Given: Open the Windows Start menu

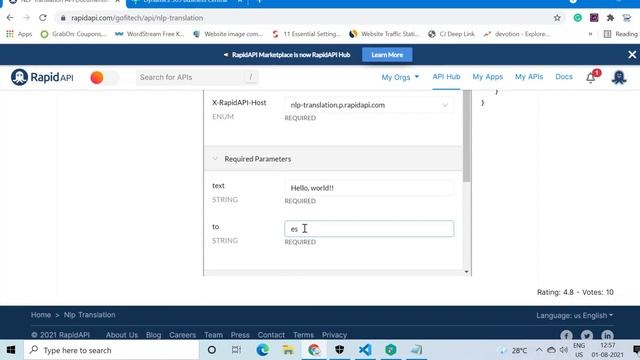Looking at the screenshot, I should click(11, 350).
